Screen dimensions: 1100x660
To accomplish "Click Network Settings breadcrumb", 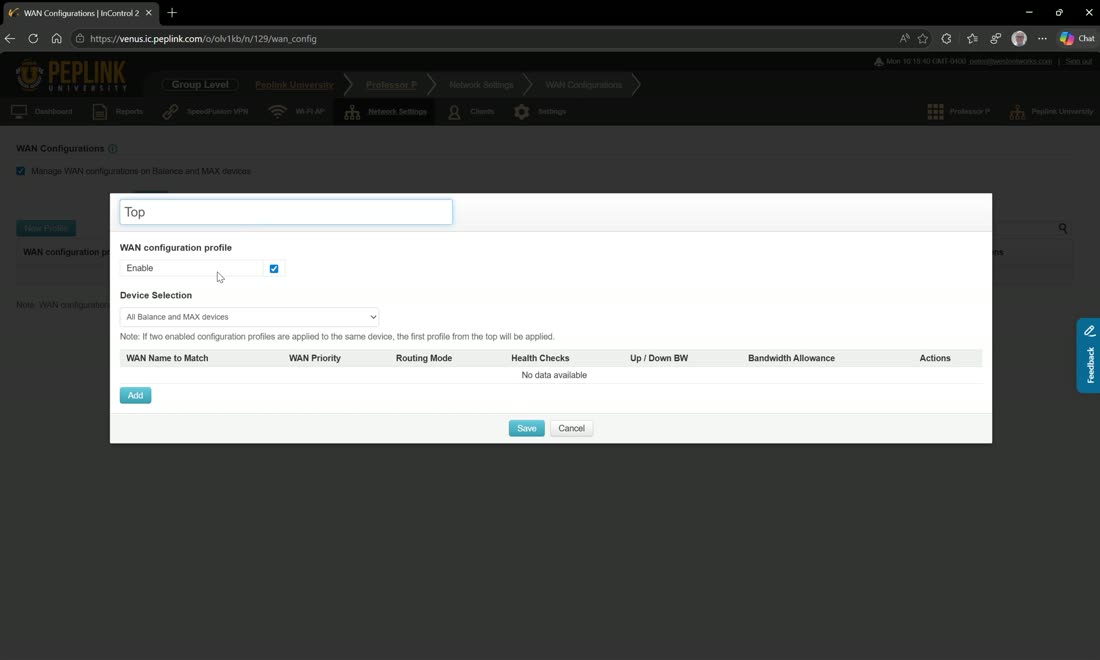I will 481,85.
